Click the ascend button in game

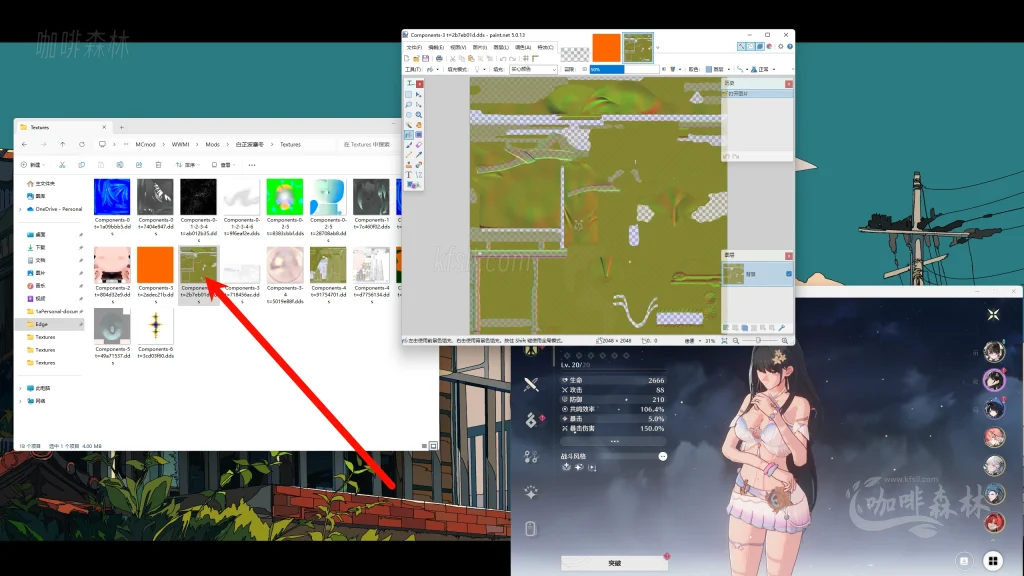(614, 562)
